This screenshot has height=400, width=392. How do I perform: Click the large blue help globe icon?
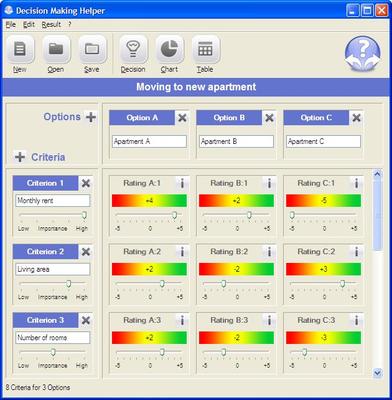pos(363,54)
